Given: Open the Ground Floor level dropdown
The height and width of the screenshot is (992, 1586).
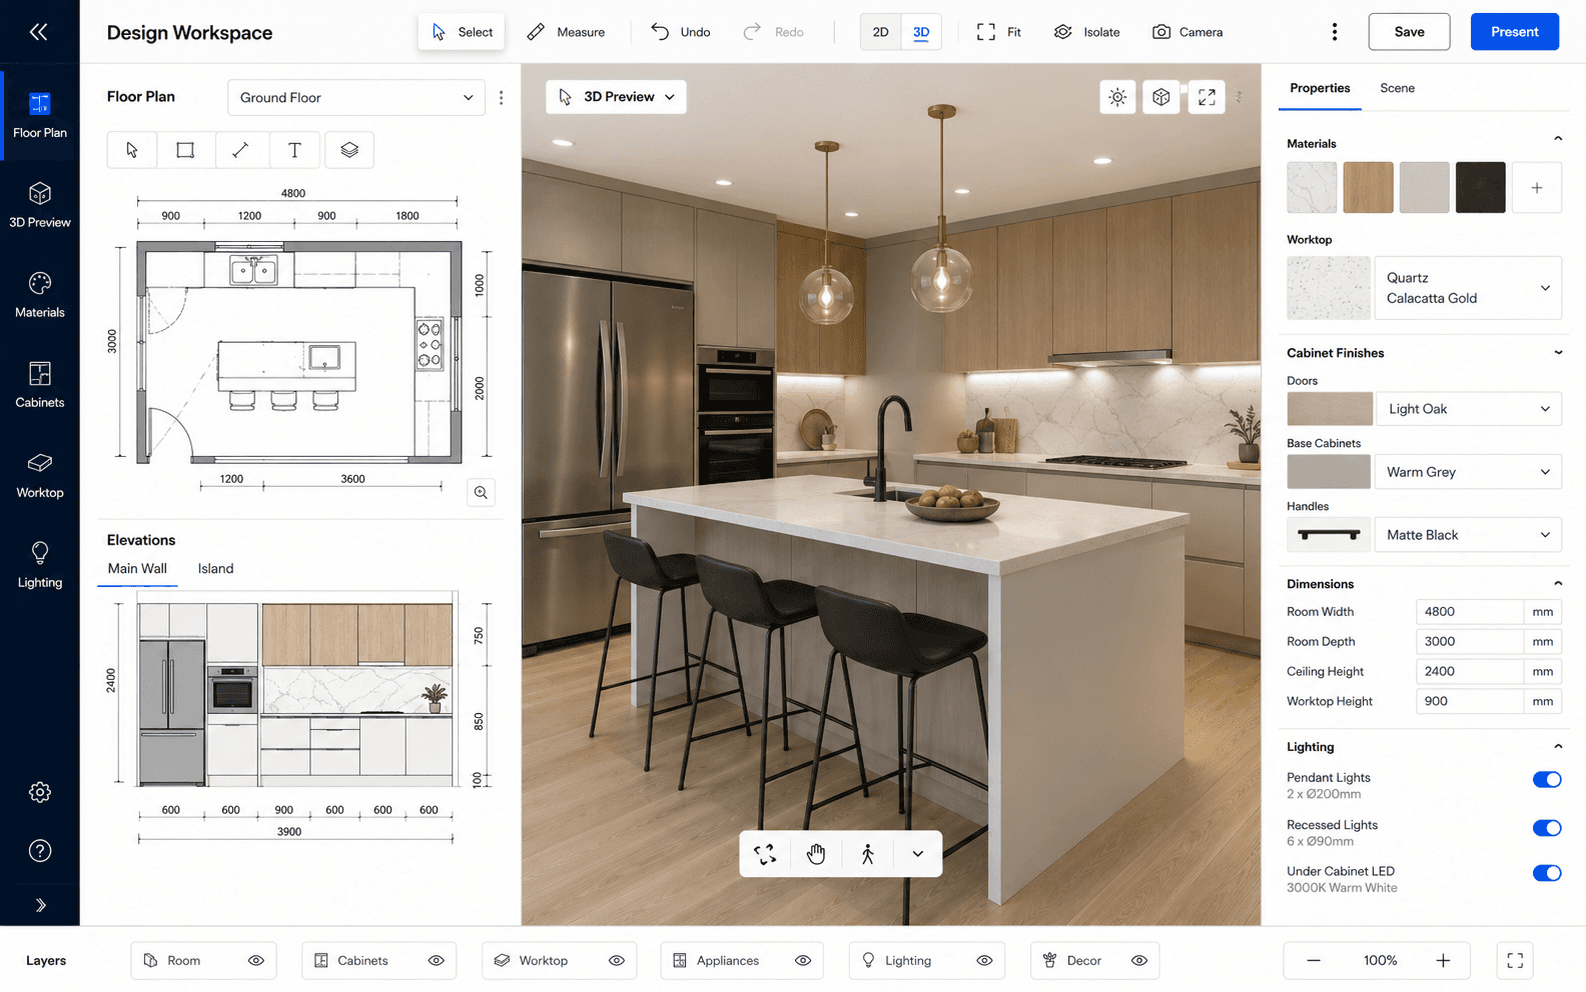Looking at the screenshot, I should click(356, 98).
